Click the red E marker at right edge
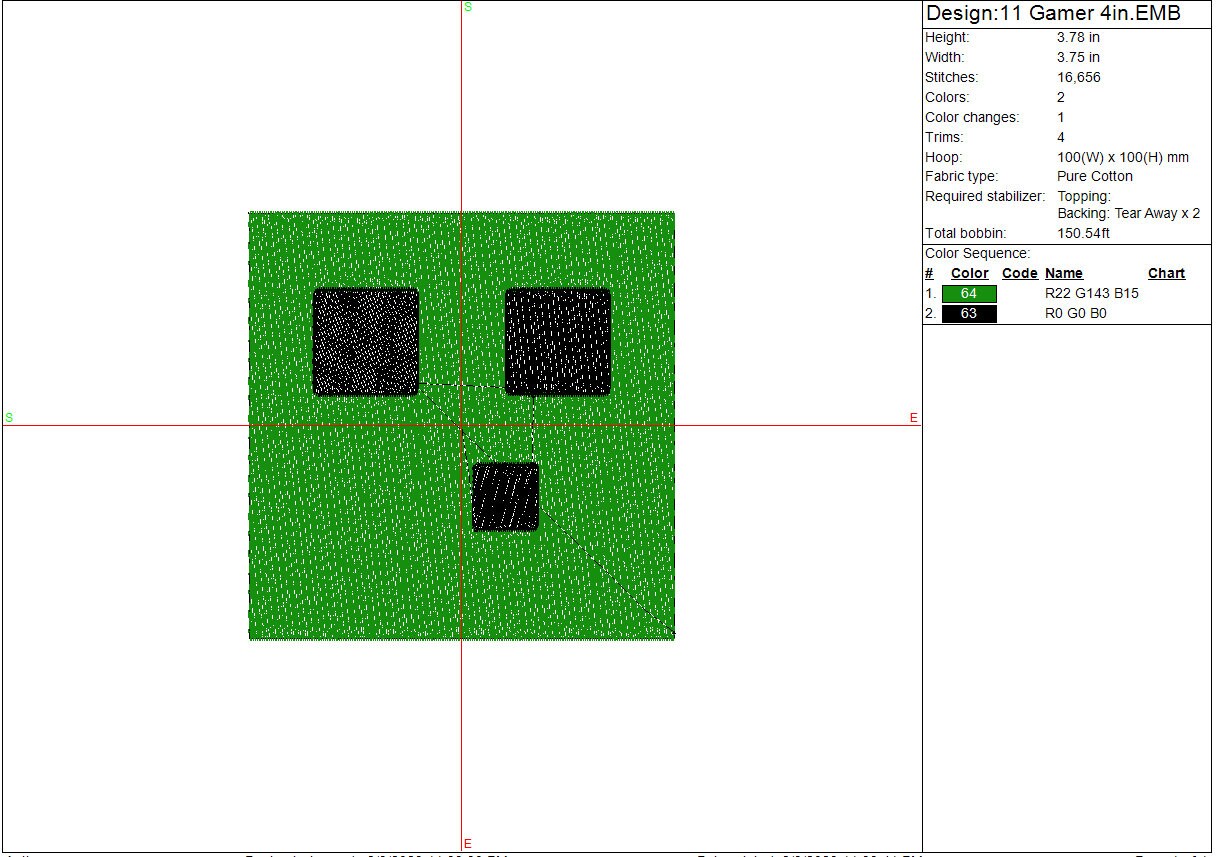The image size is (1216, 857). click(x=914, y=418)
